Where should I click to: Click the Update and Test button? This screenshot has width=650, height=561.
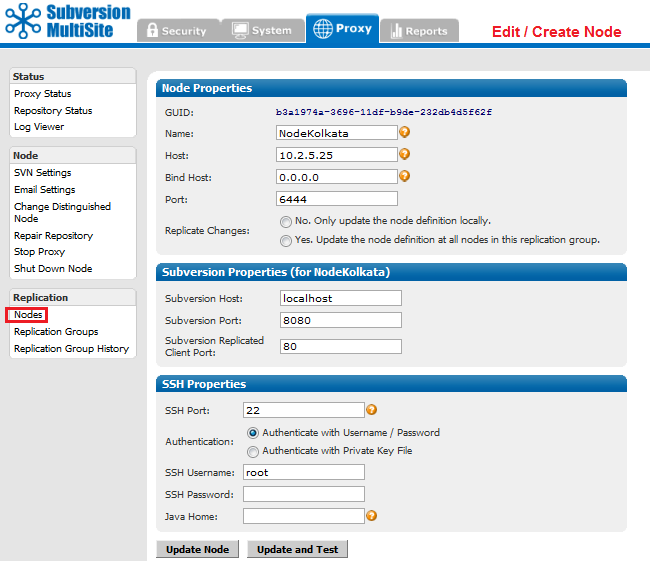click(297, 549)
